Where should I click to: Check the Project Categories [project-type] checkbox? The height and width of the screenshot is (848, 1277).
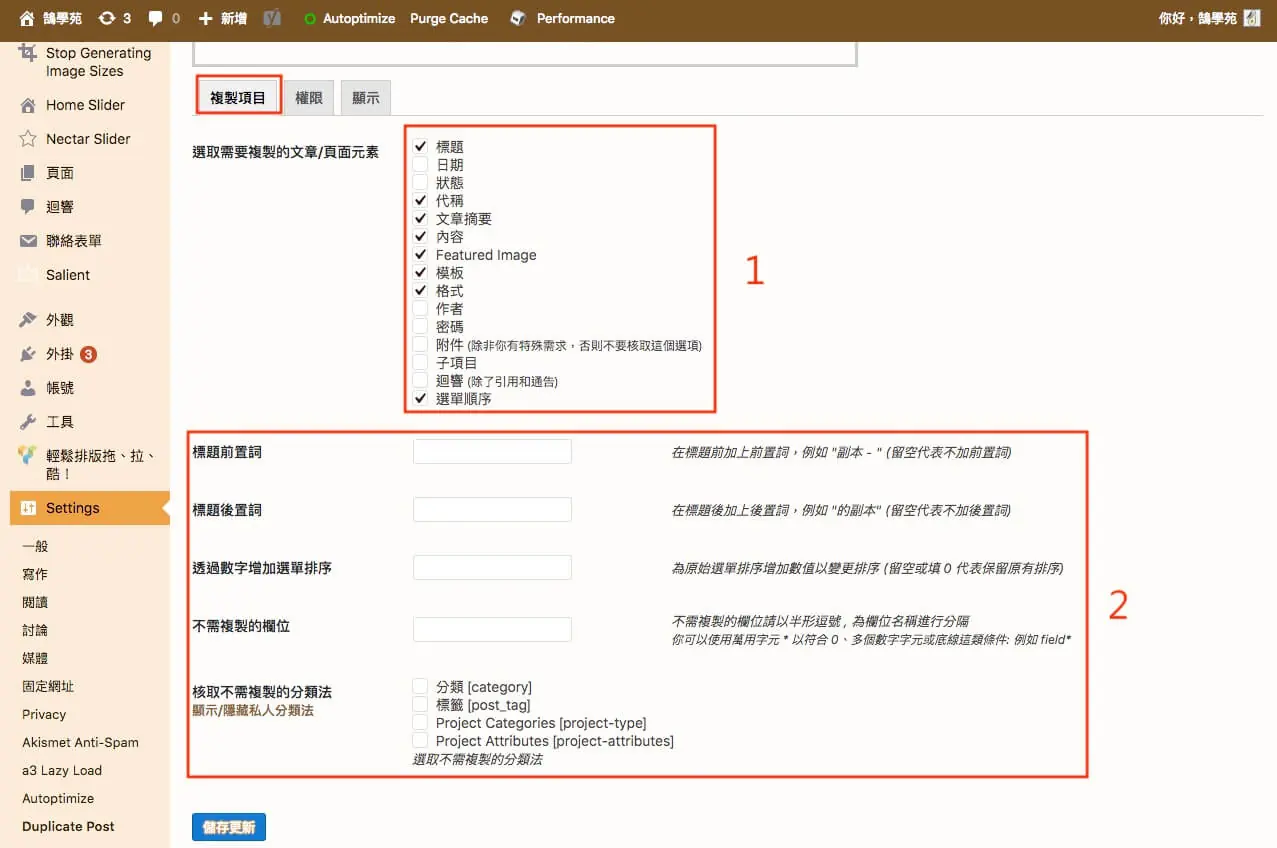(420, 722)
